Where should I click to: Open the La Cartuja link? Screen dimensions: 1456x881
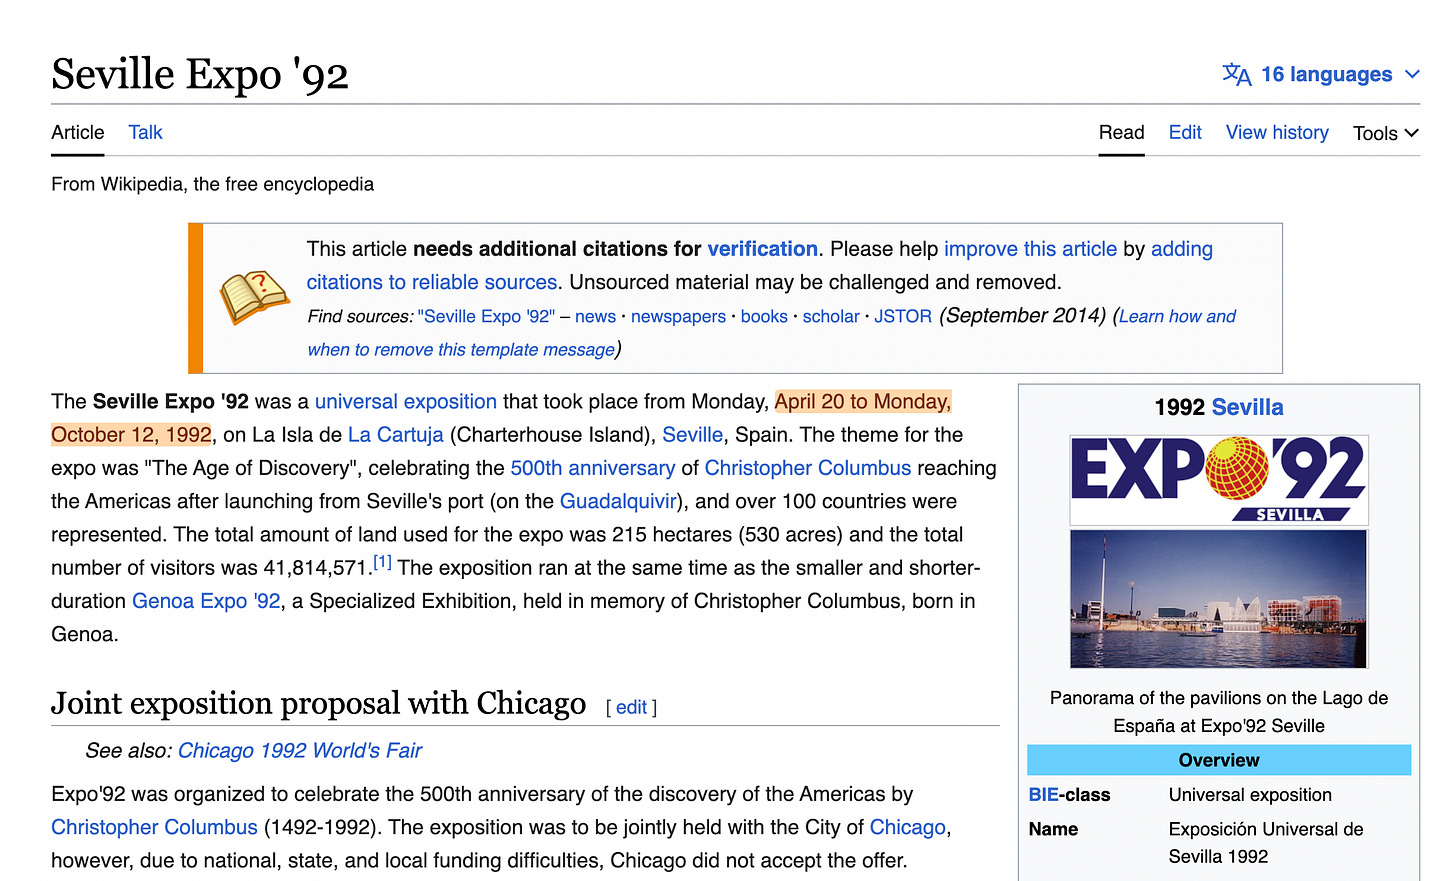[396, 435]
